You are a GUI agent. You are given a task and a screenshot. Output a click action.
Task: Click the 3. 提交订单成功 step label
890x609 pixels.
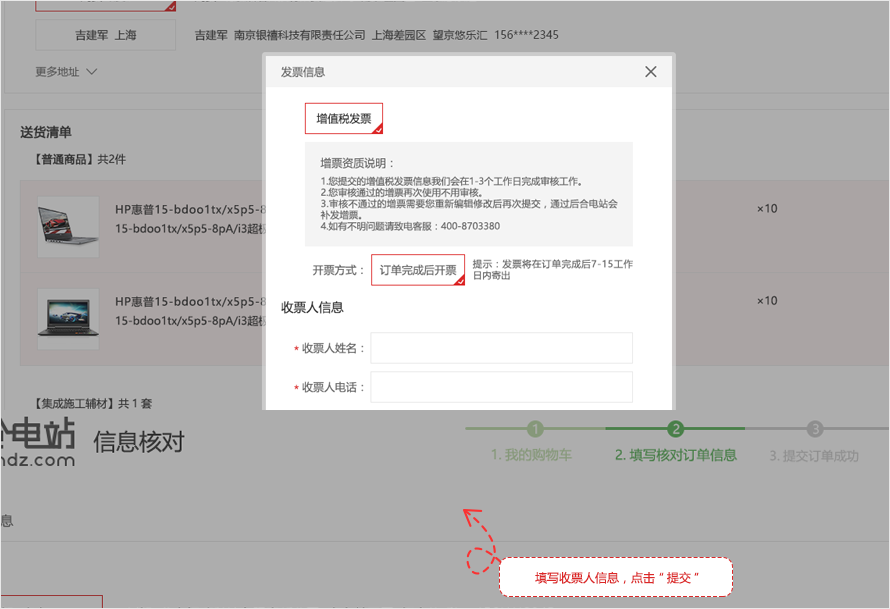coord(814,455)
